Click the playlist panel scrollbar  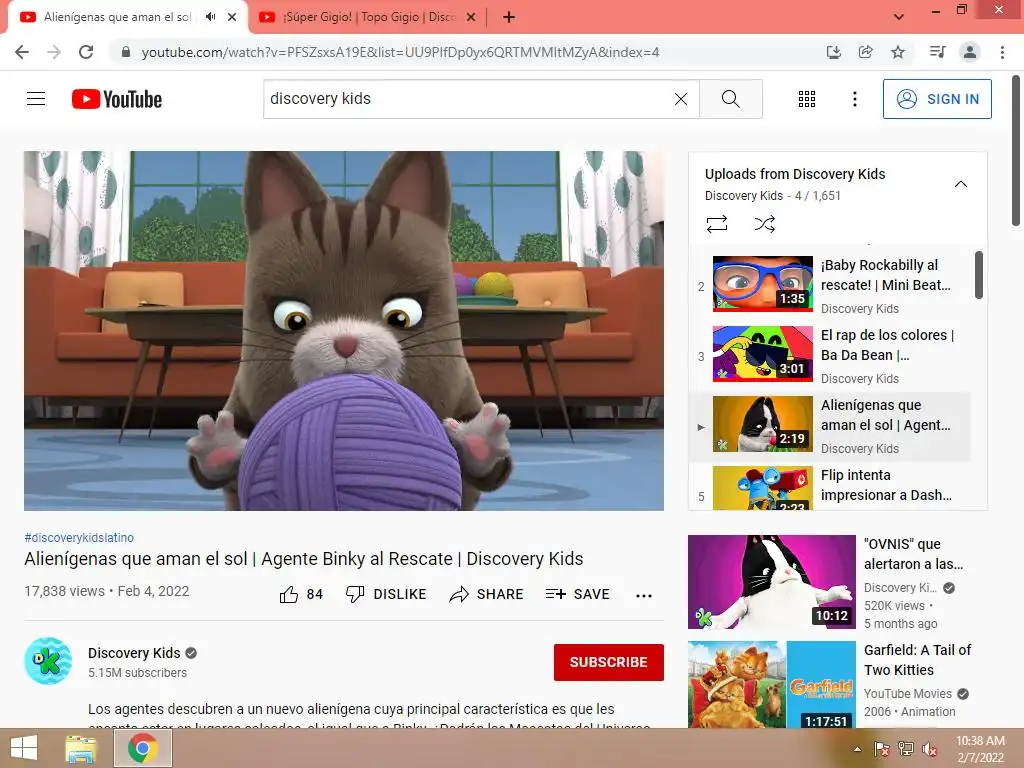point(978,275)
